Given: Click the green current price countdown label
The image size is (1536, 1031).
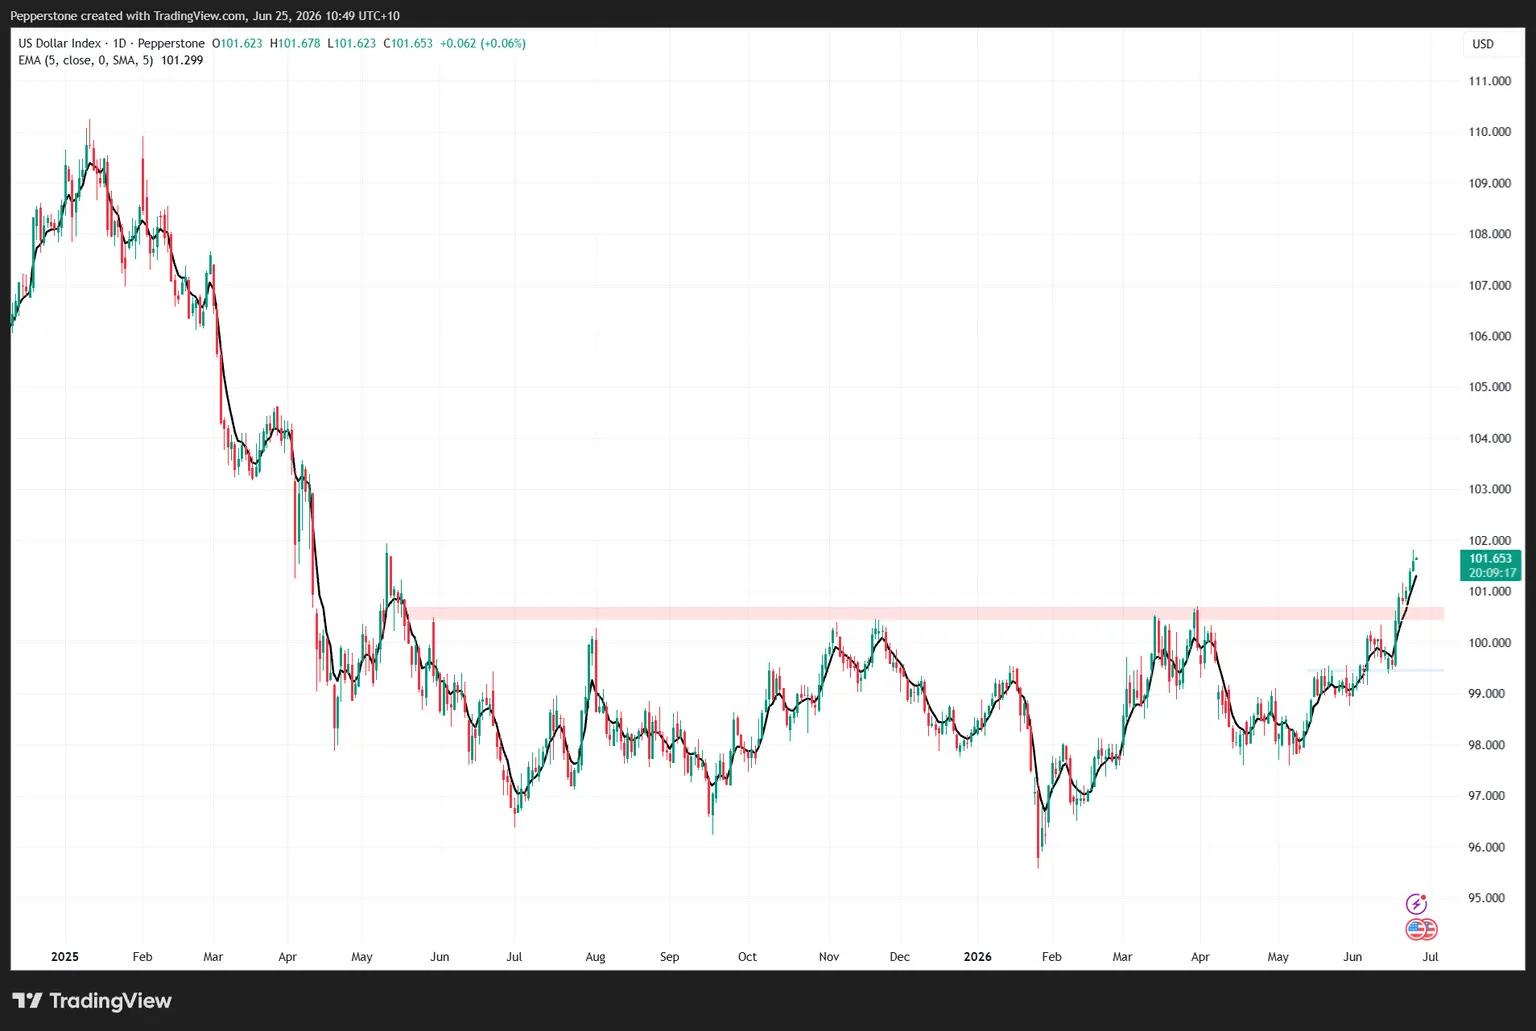Looking at the screenshot, I should point(1492,566).
